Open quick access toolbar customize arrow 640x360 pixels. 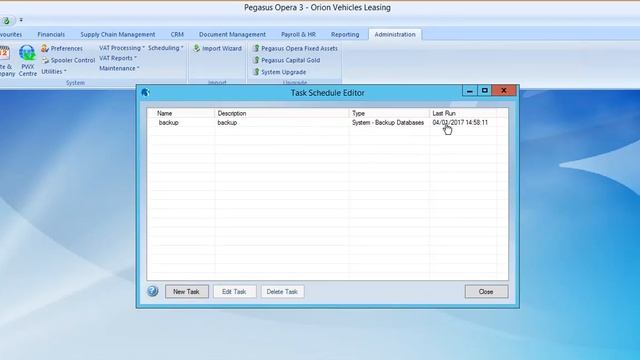[x=21, y=20]
